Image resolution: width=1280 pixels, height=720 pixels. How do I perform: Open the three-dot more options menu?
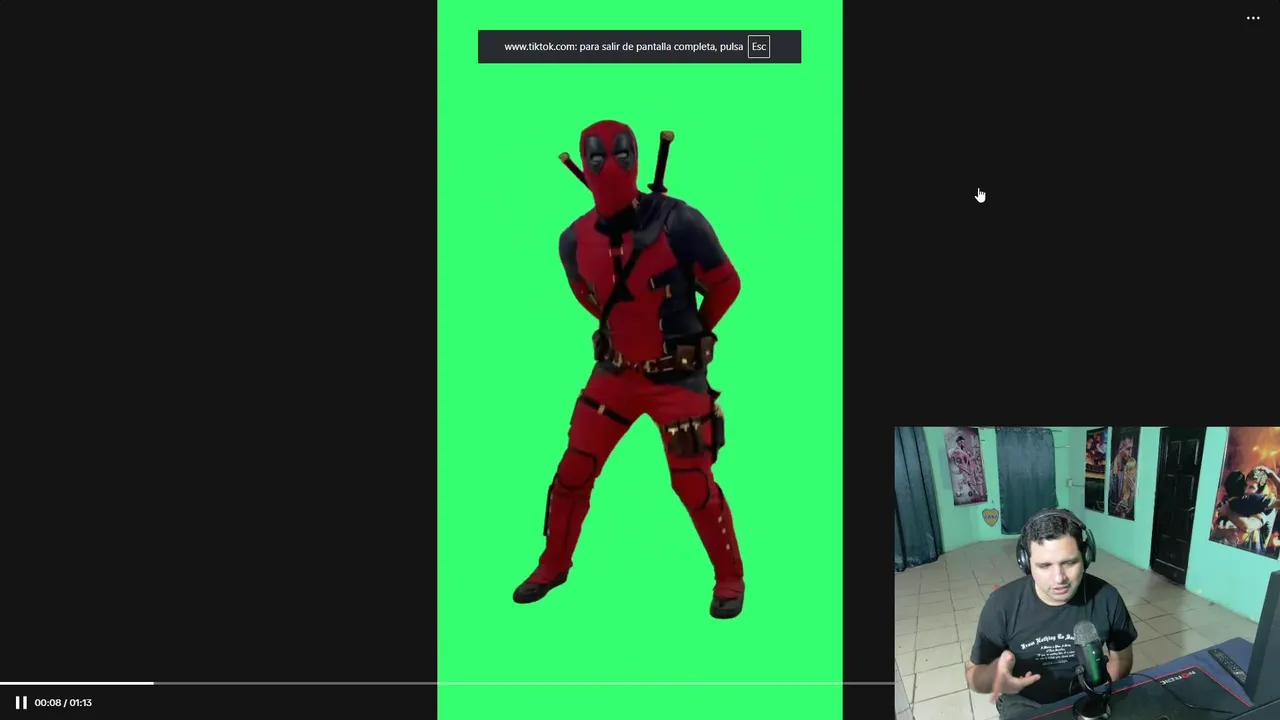[x=1253, y=18]
